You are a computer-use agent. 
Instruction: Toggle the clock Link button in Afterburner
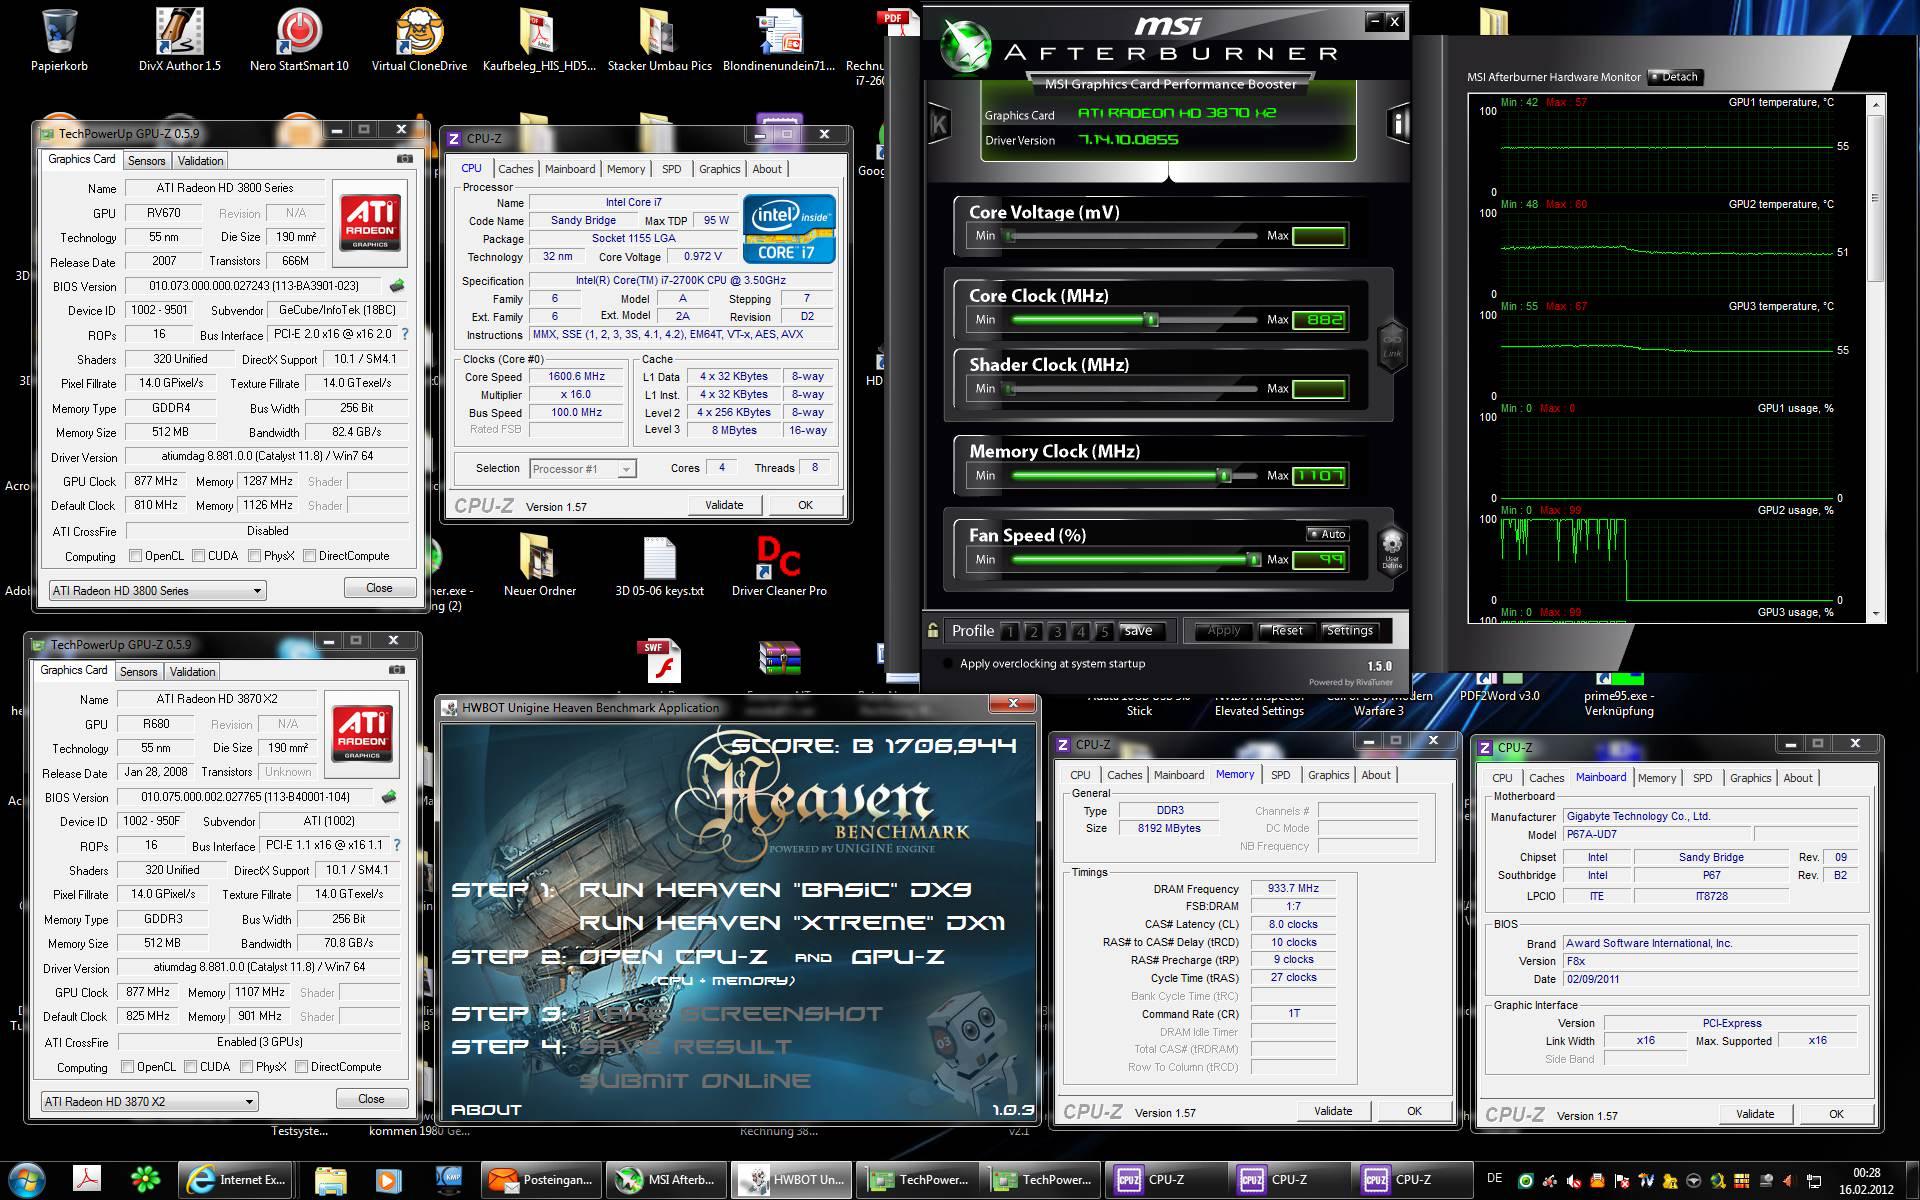[1392, 345]
